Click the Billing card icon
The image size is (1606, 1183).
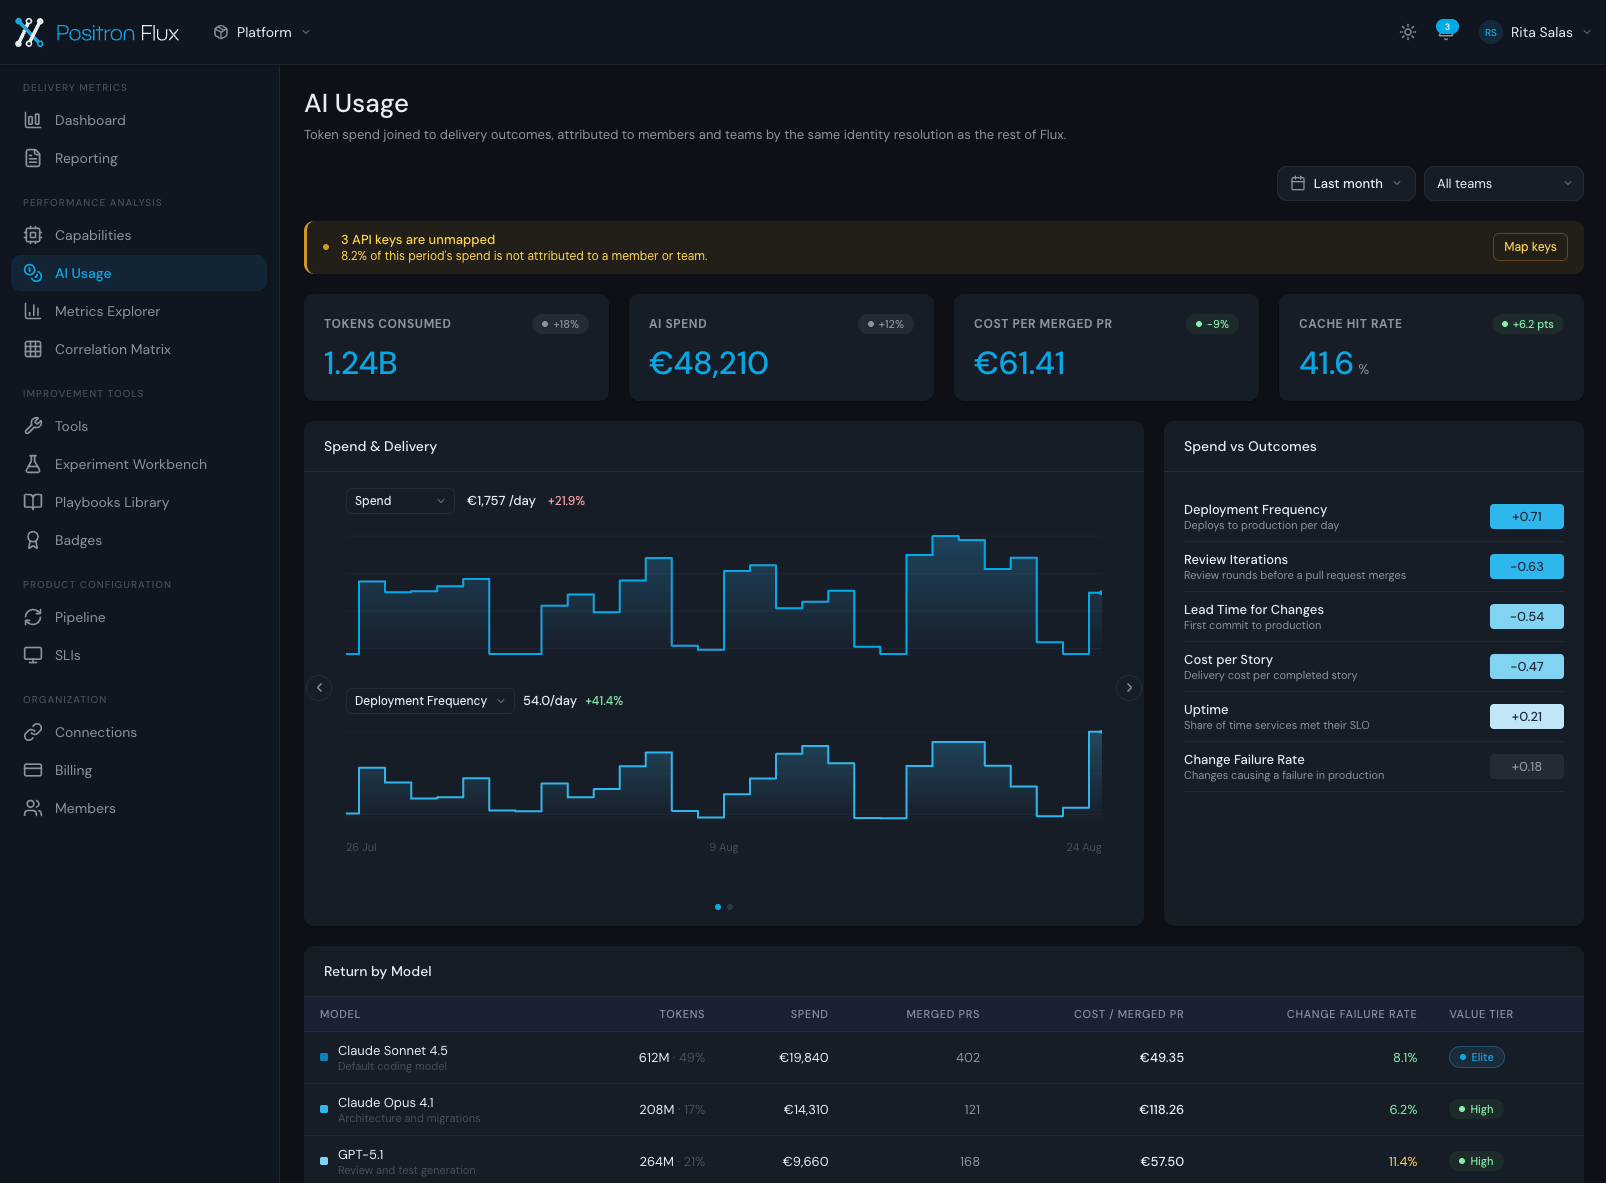[33, 770]
